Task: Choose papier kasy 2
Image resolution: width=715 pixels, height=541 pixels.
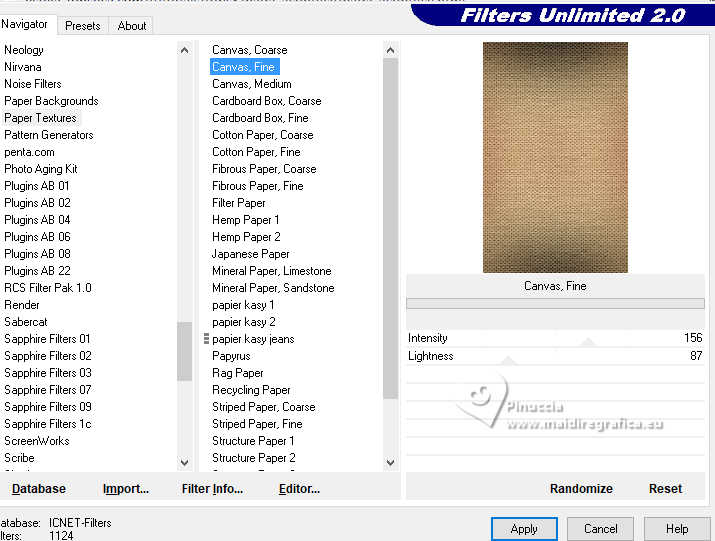Action: [244, 322]
